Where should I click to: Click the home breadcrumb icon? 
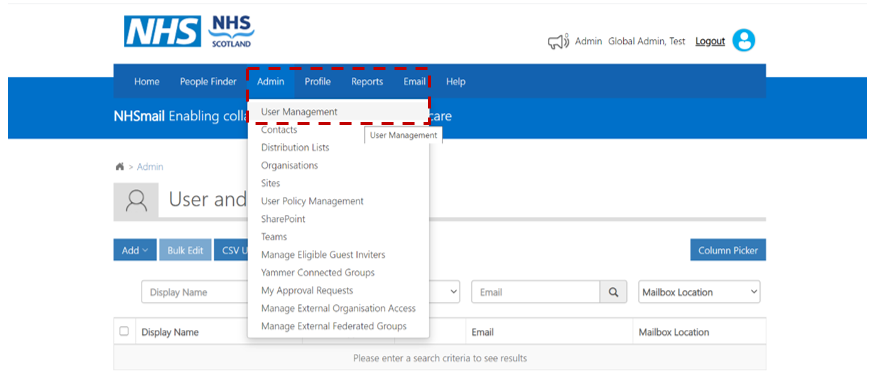pyautogui.click(x=120, y=167)
